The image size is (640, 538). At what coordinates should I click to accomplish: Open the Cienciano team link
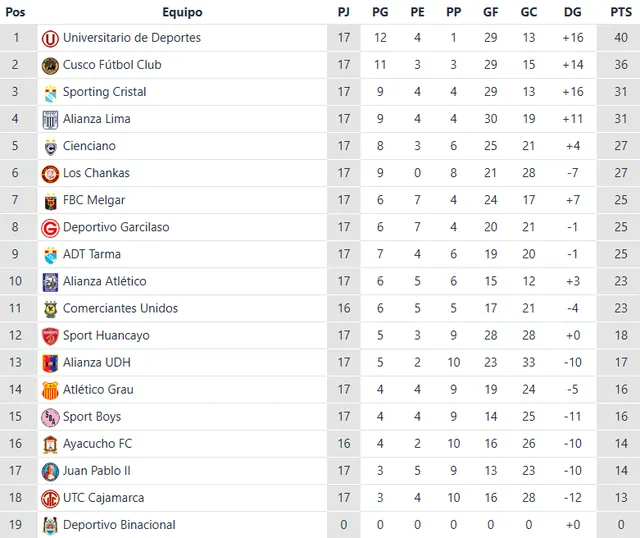[89, 146]
